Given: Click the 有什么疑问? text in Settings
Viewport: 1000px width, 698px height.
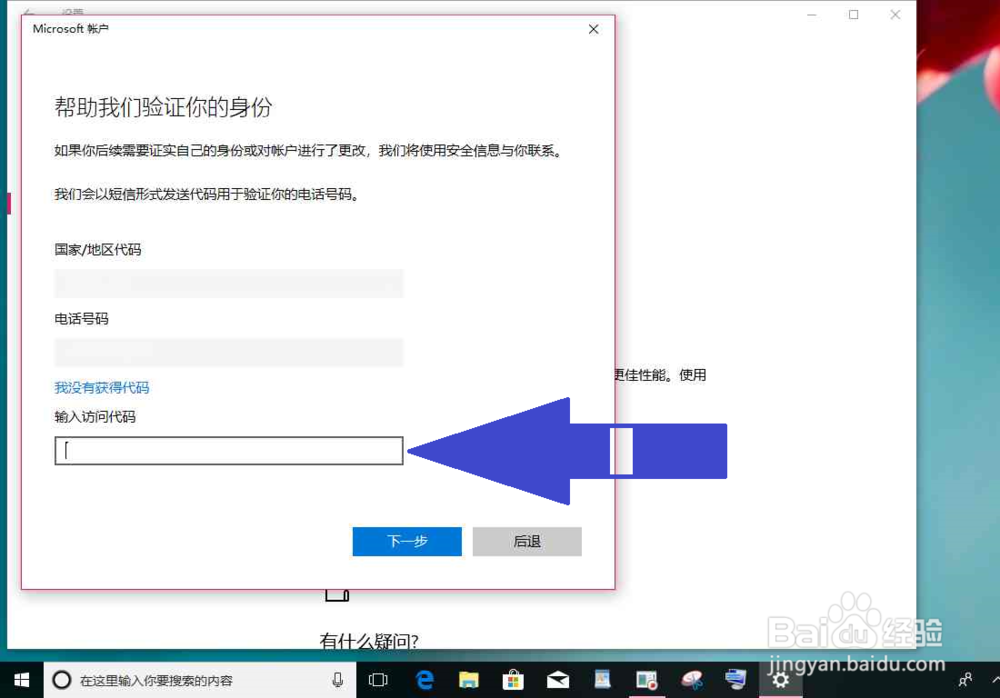Looking at the screenshot, I should (369, 641).
